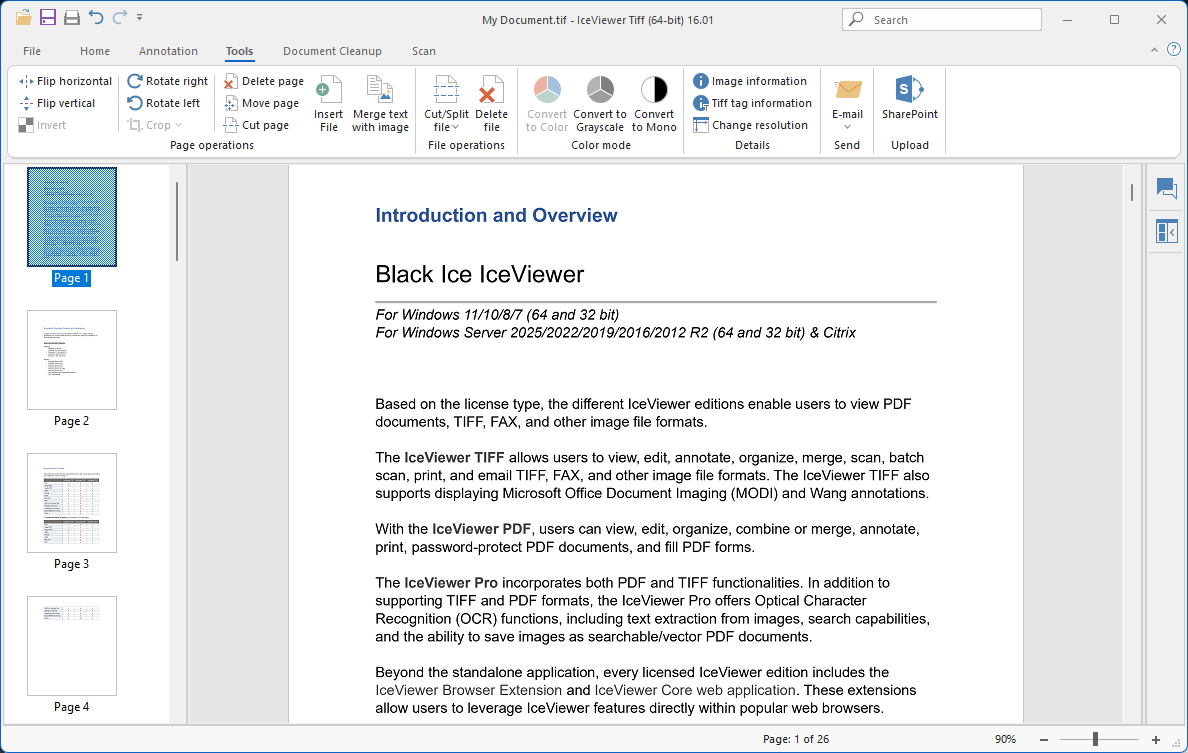Convert the image to Mono

(x=654, y=104)
